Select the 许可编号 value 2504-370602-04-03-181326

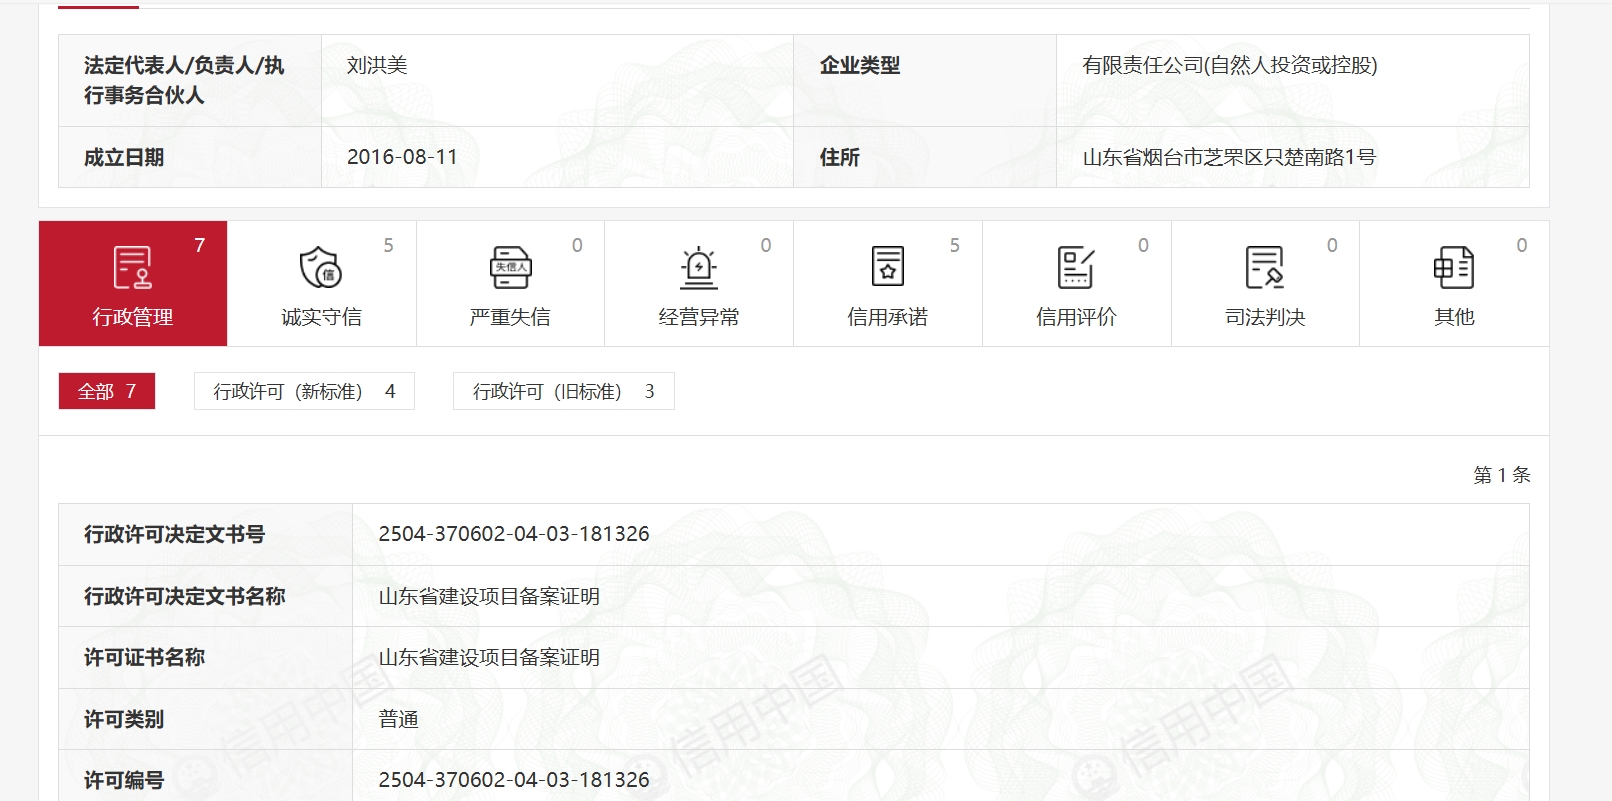514,780
